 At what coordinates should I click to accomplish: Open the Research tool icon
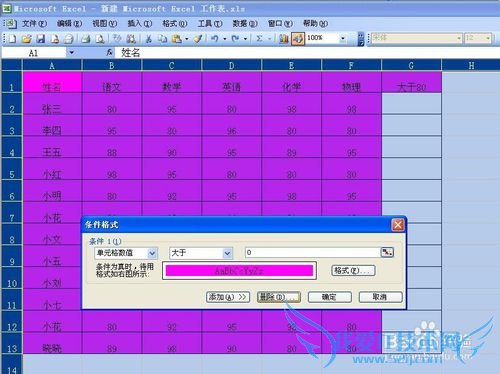[x=131, y=39]
